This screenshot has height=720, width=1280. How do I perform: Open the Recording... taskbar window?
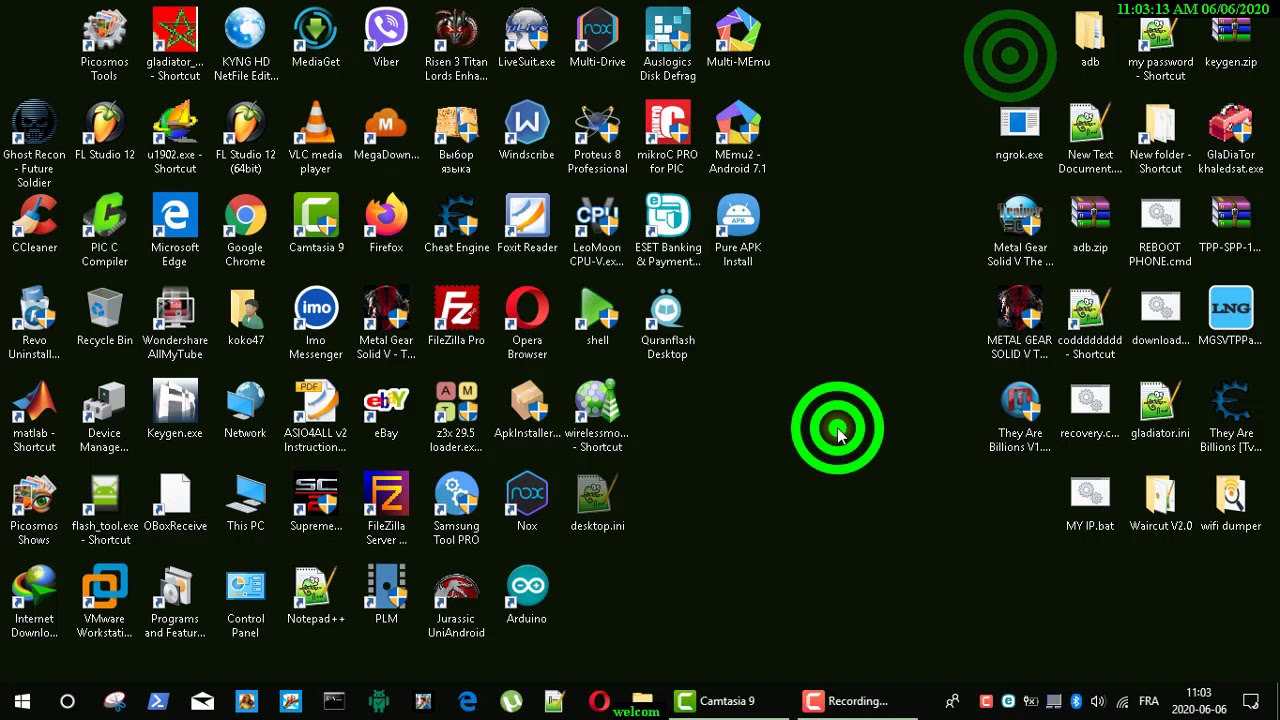tap(857, 701)
